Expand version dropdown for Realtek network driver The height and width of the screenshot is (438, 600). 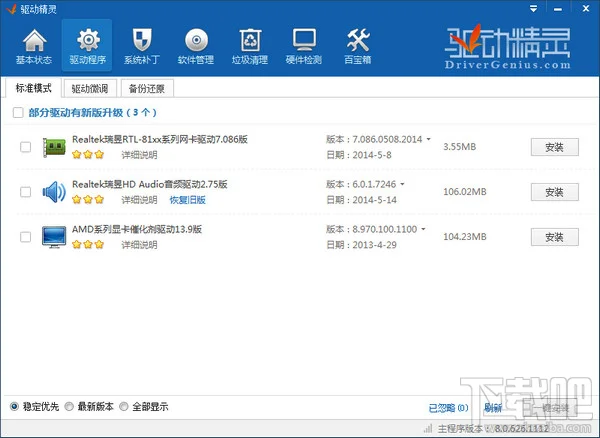click(x=429, y=140)
